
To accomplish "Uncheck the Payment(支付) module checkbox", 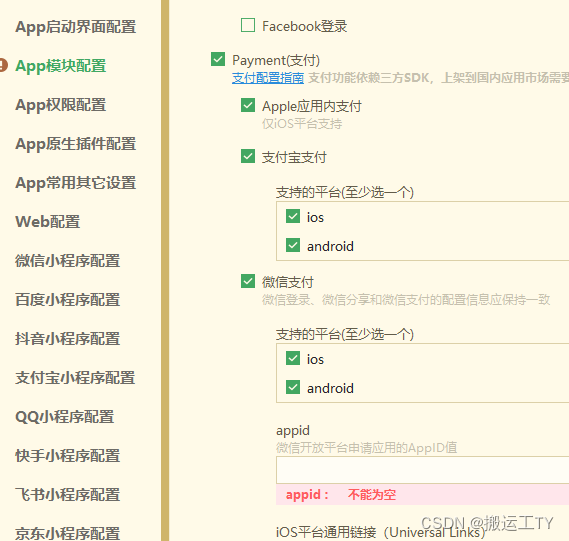I will [218, 59].
